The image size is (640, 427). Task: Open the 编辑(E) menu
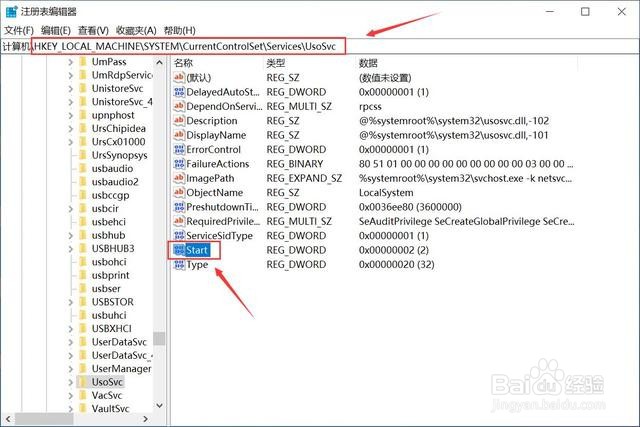coord(56,31)
